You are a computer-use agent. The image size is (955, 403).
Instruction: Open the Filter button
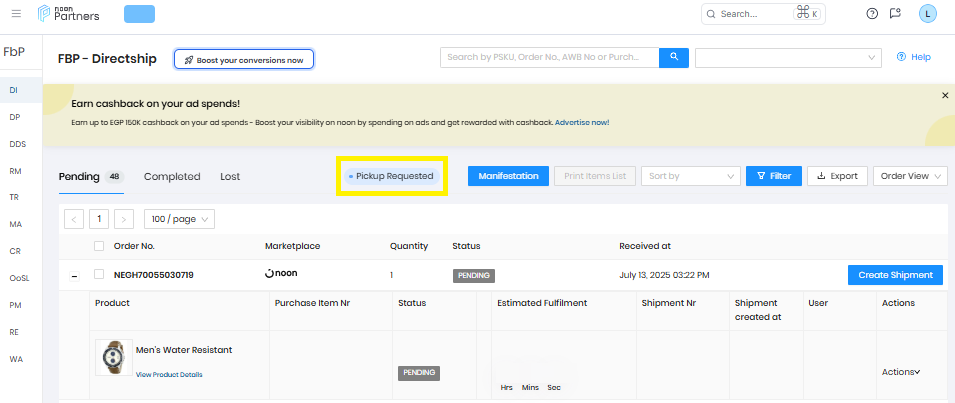click(x=774, y=176)
